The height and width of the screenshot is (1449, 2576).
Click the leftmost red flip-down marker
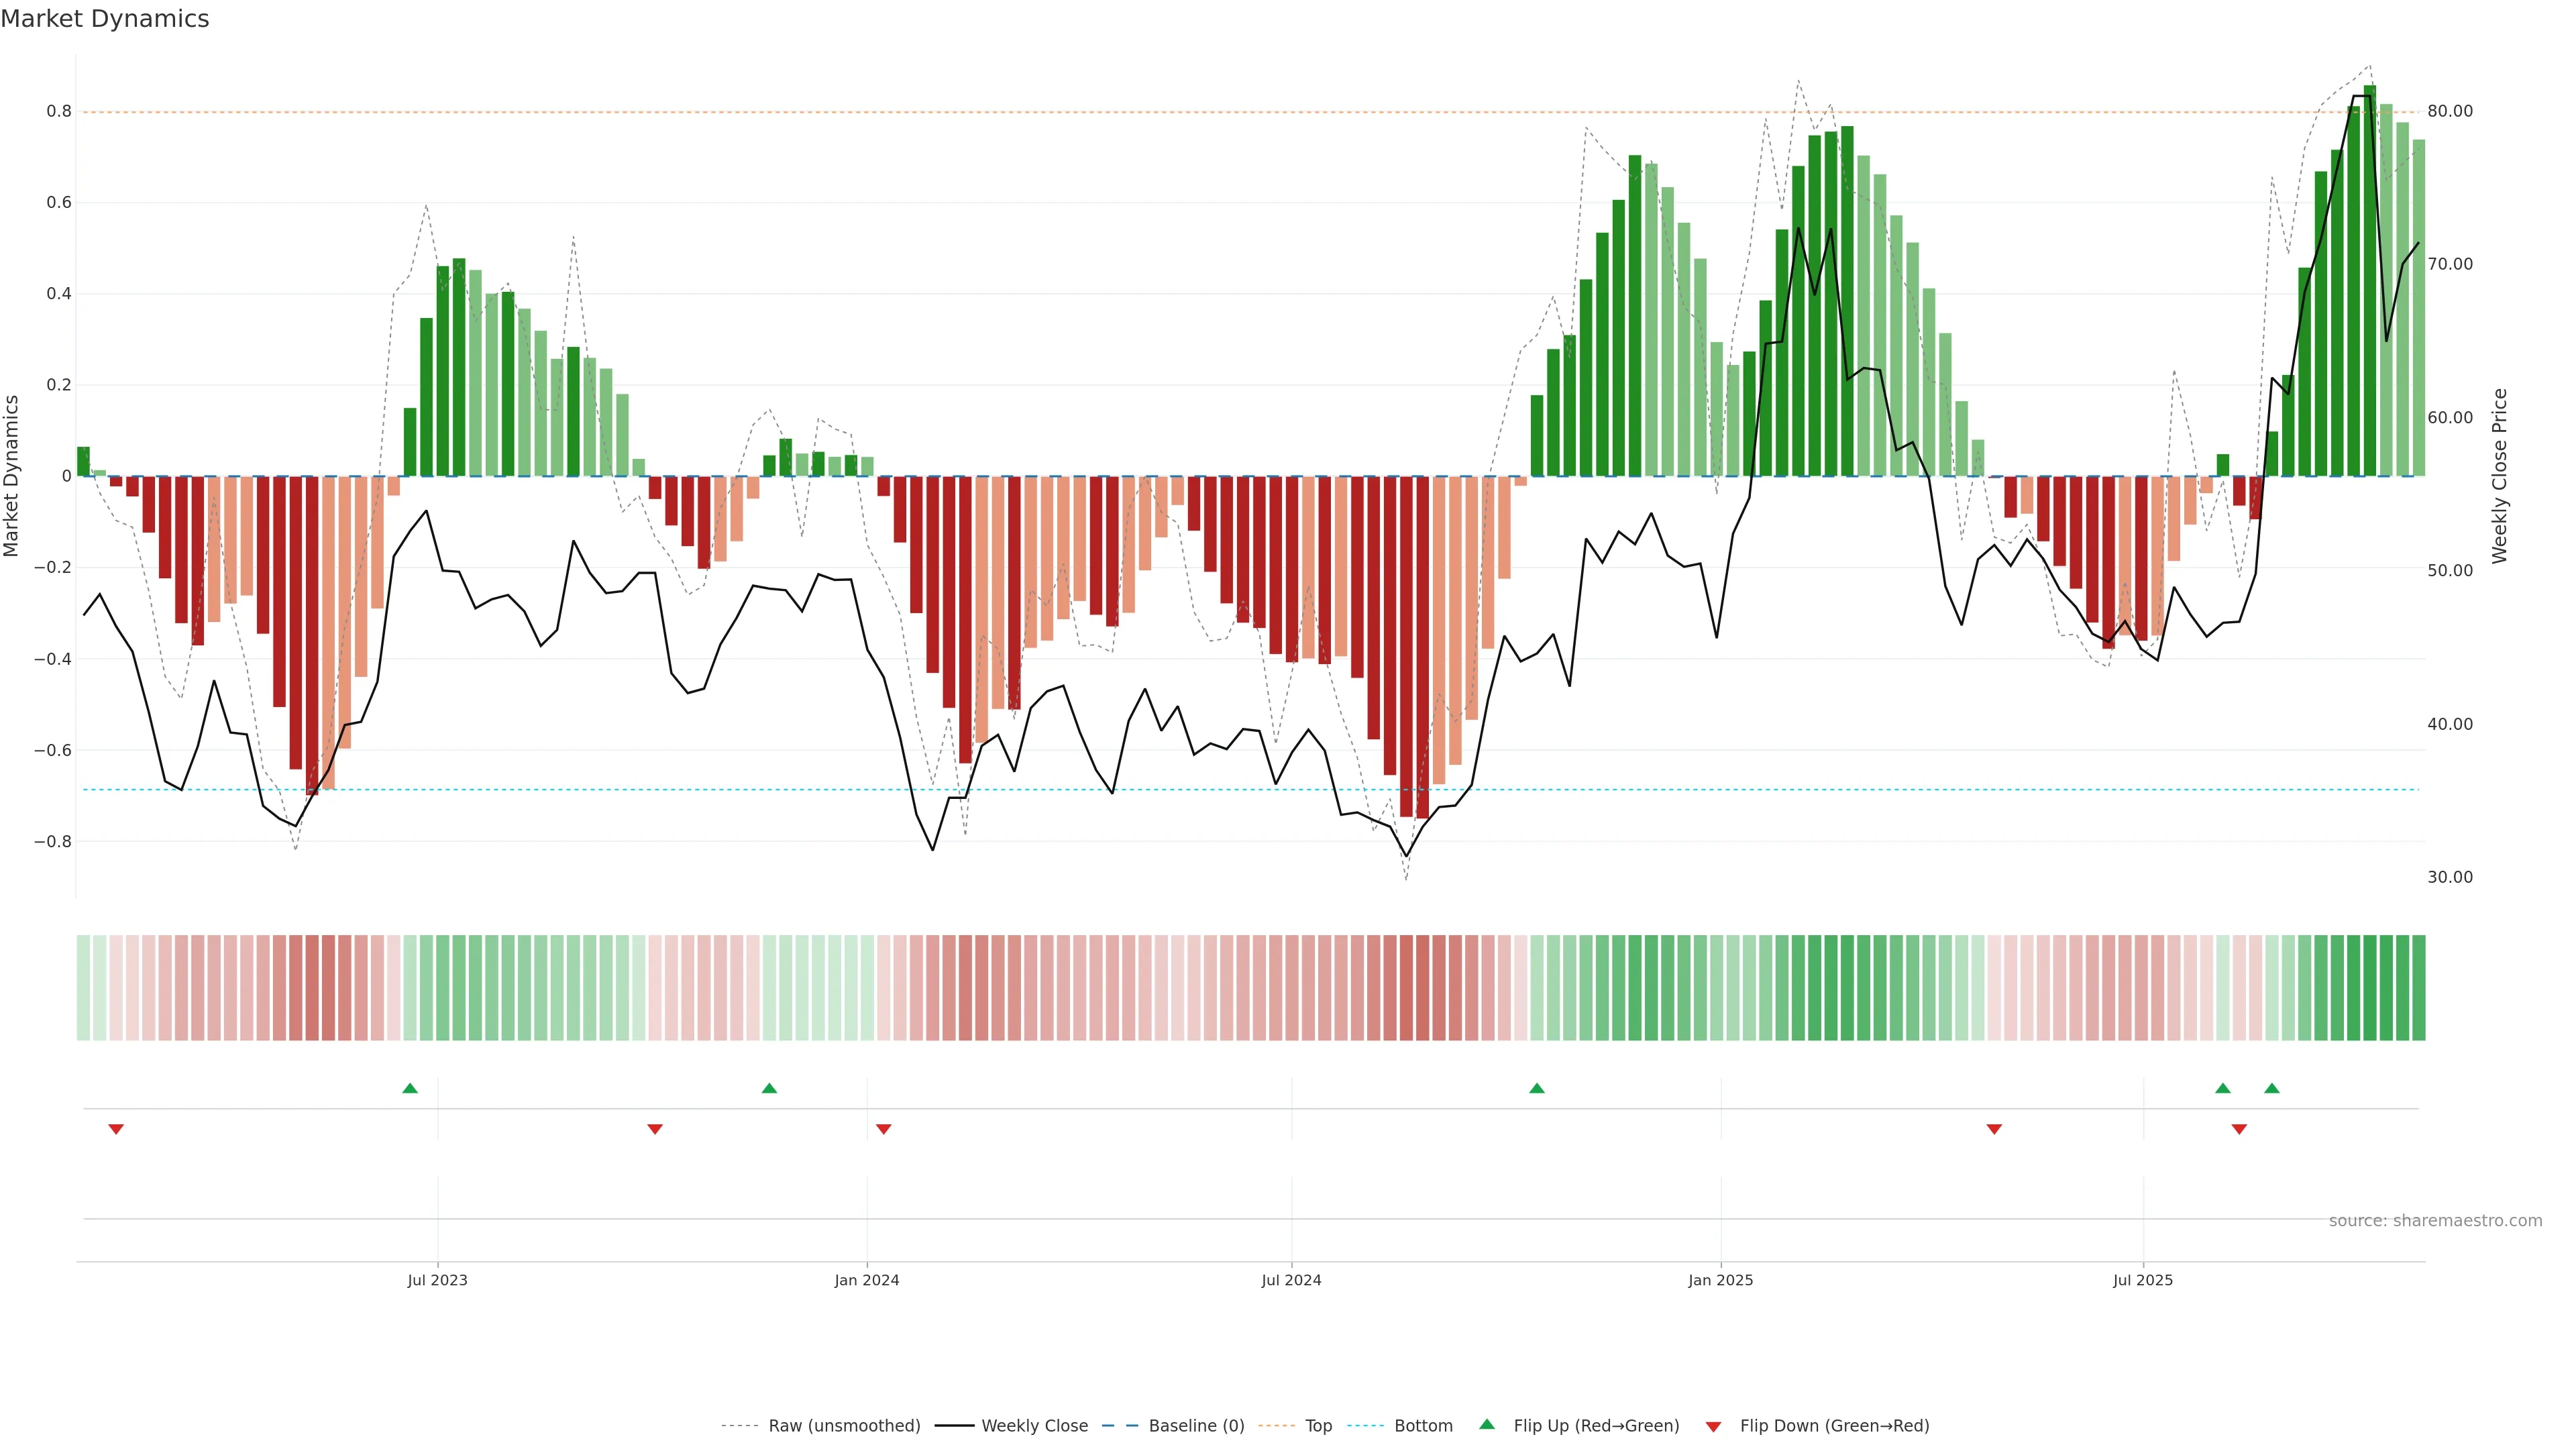116,1129
